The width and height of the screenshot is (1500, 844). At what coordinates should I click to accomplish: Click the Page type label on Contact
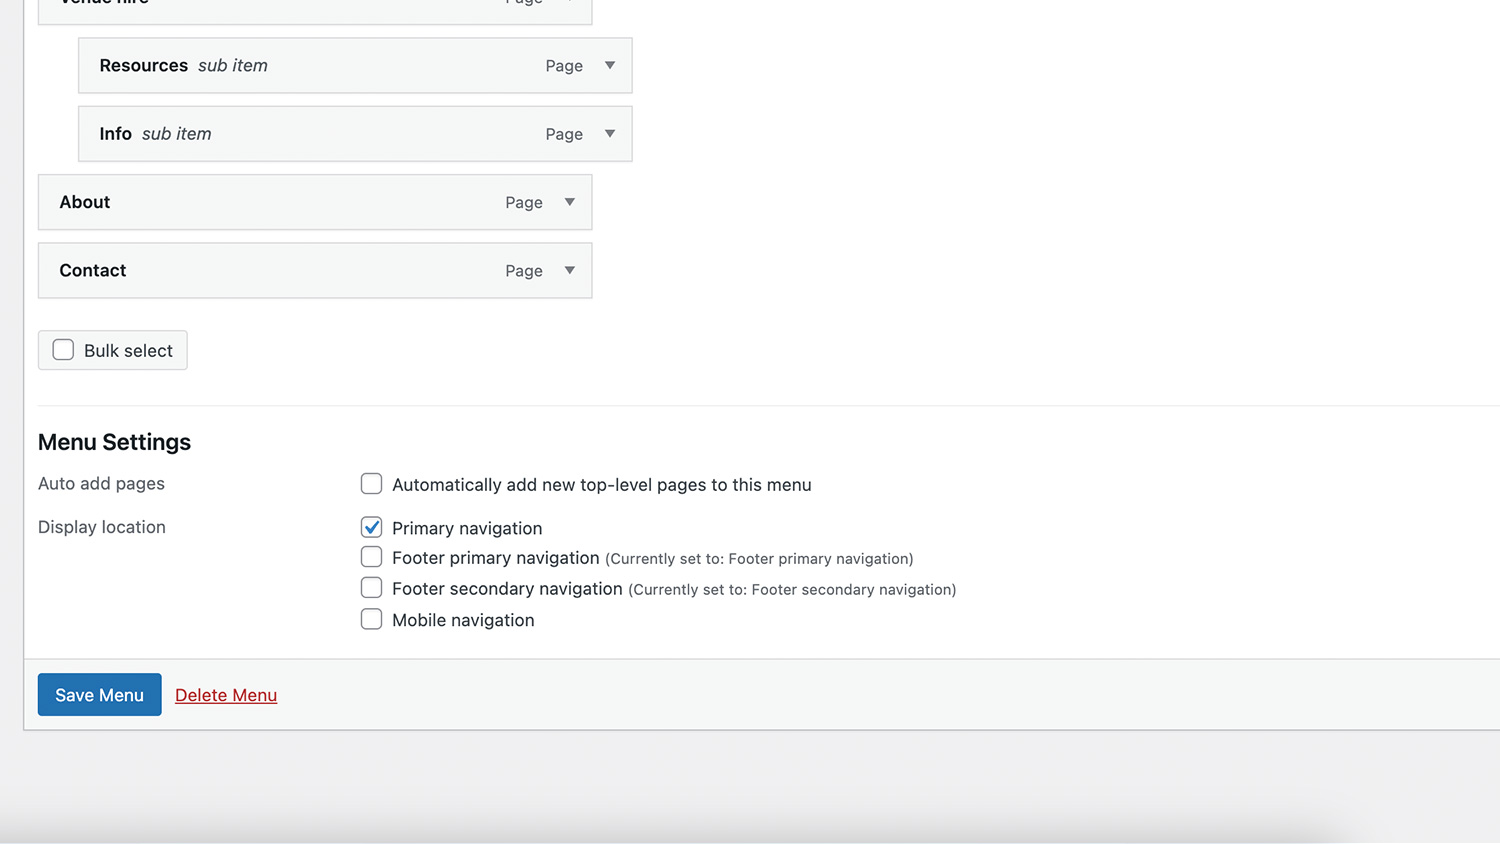[x=523, y=271]
